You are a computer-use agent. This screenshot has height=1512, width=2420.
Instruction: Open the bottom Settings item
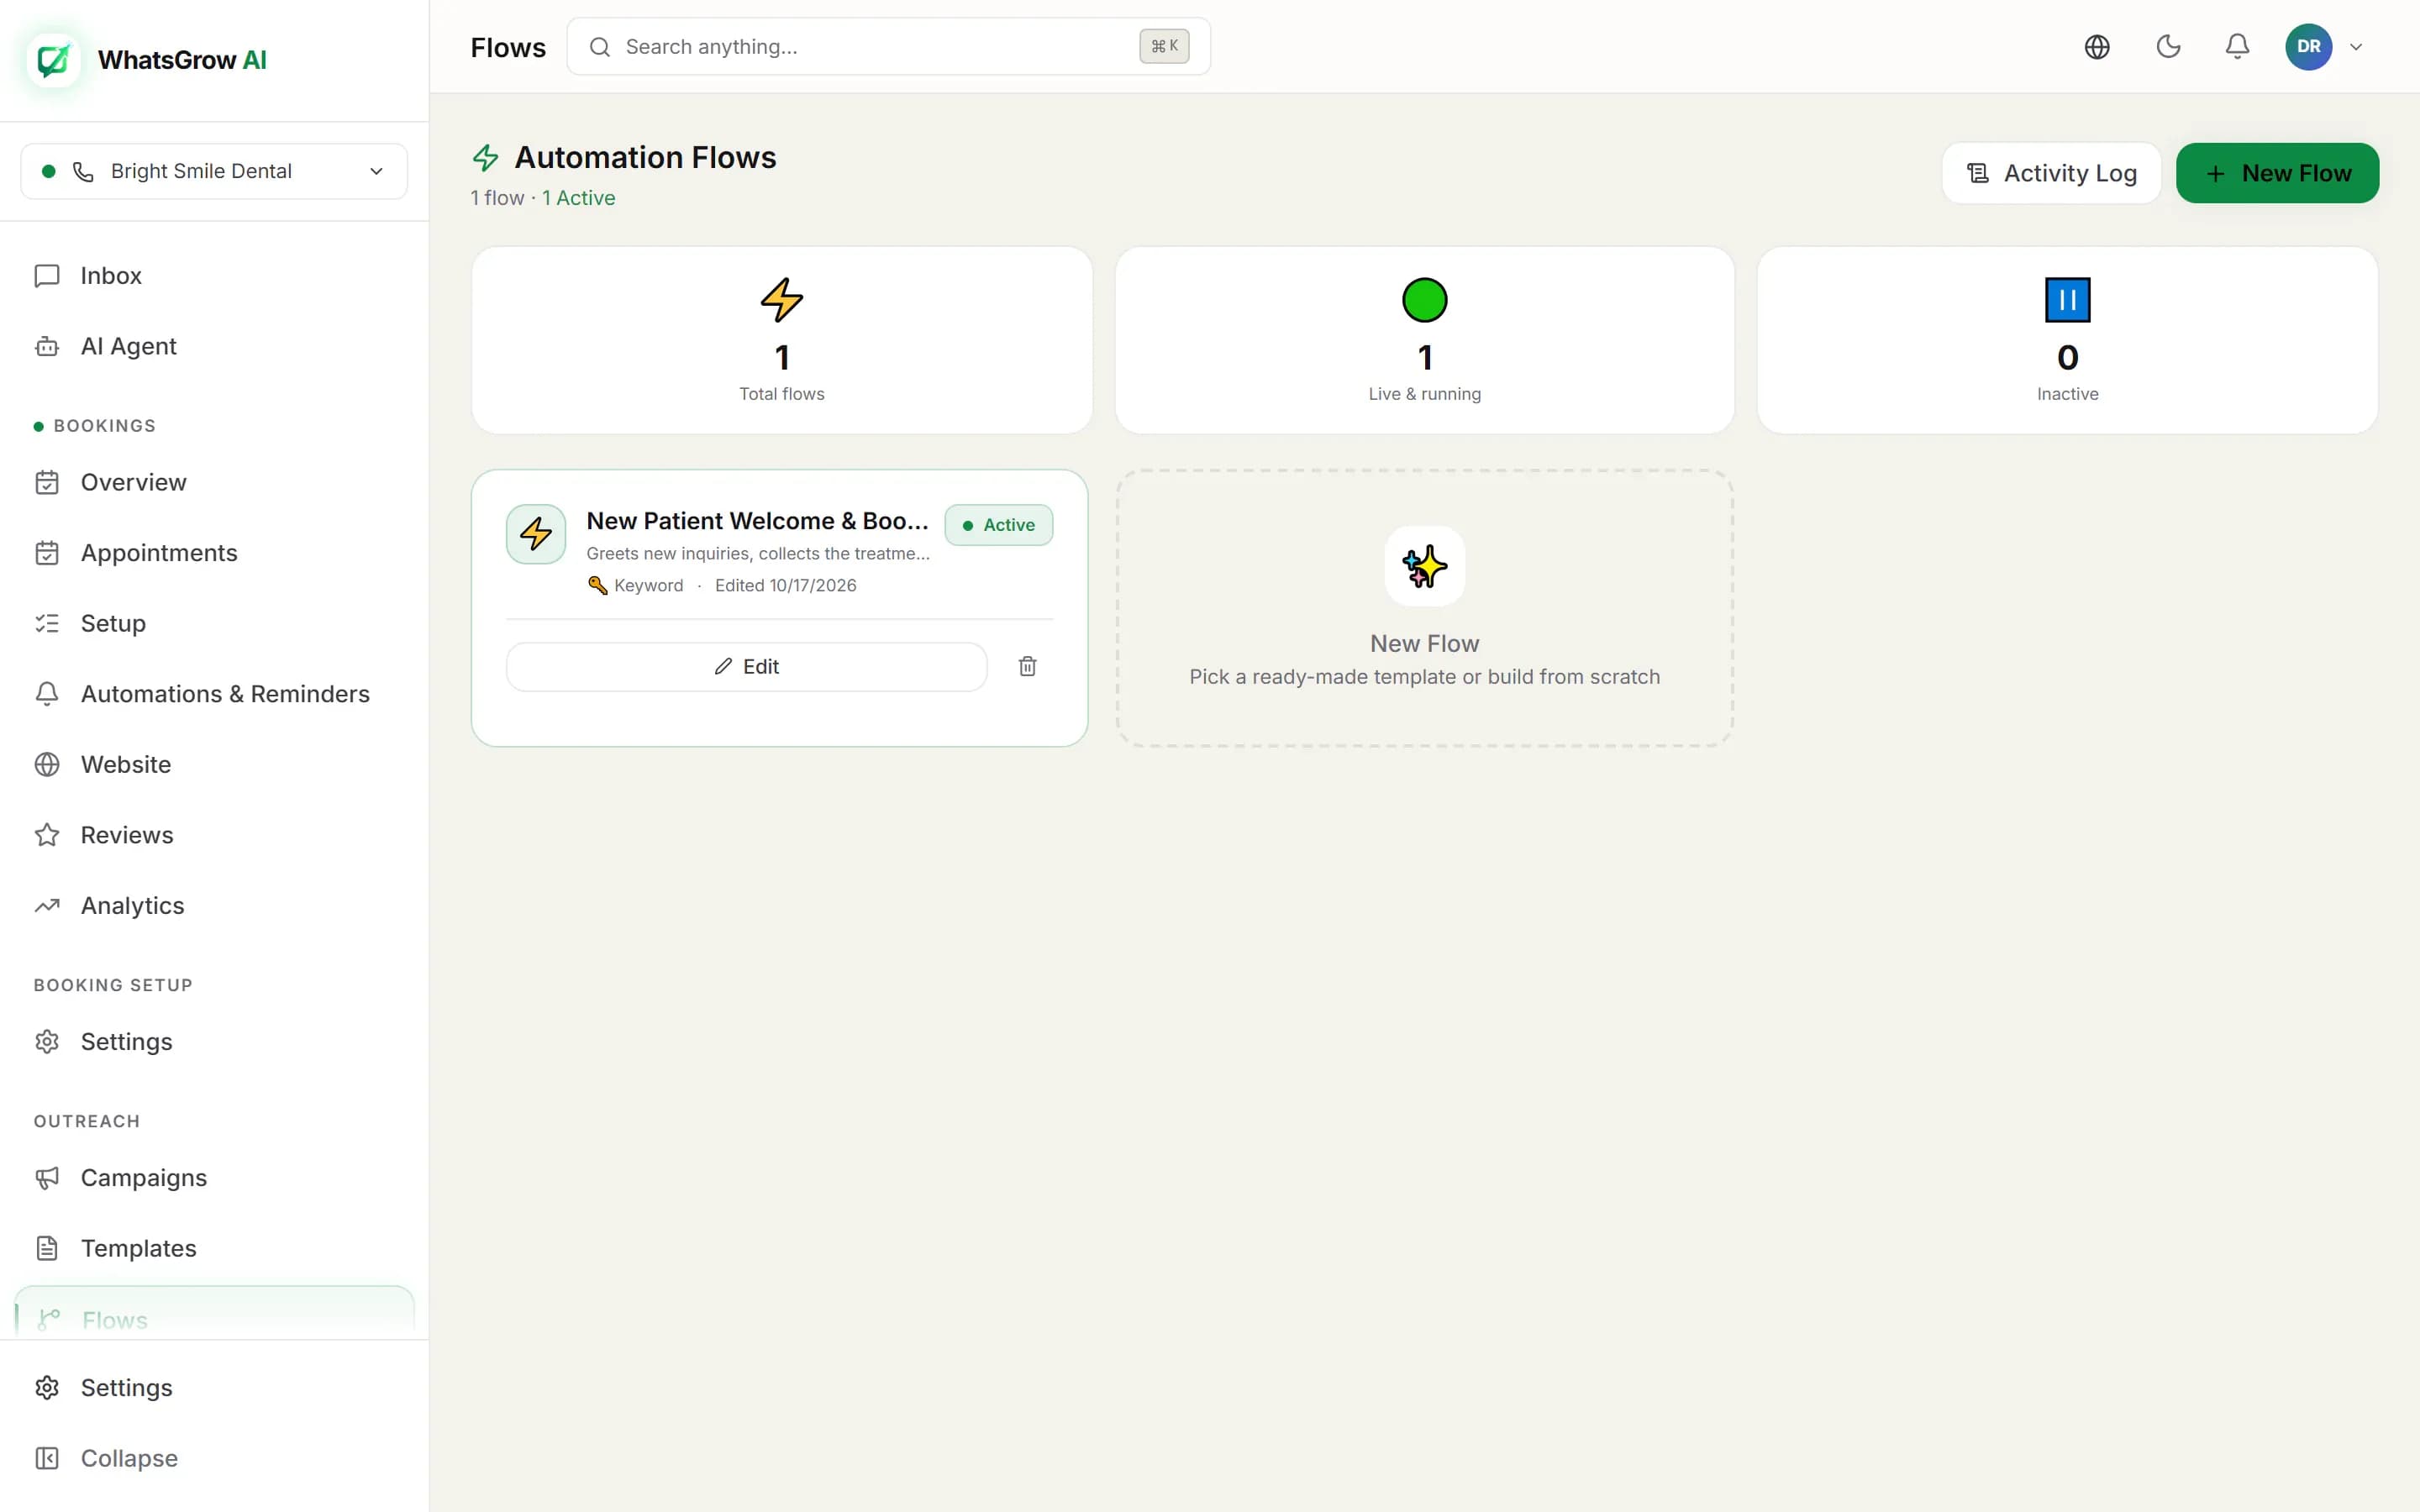[x=214, y=1387]
